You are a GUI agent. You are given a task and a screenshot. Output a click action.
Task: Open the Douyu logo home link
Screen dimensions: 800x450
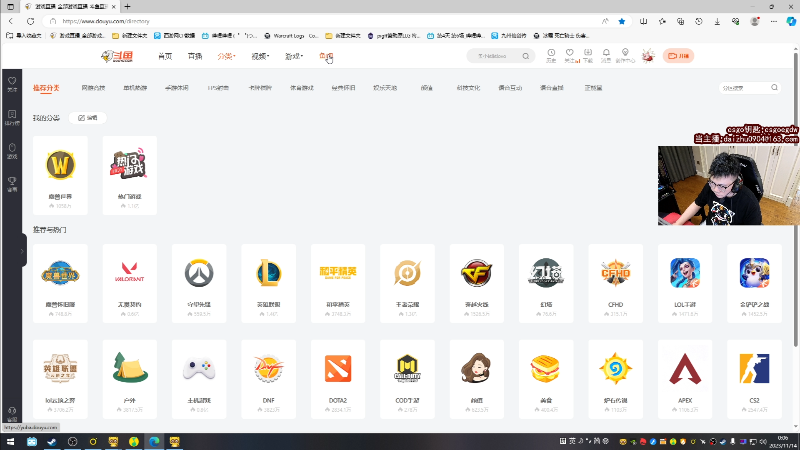[117, 56]
